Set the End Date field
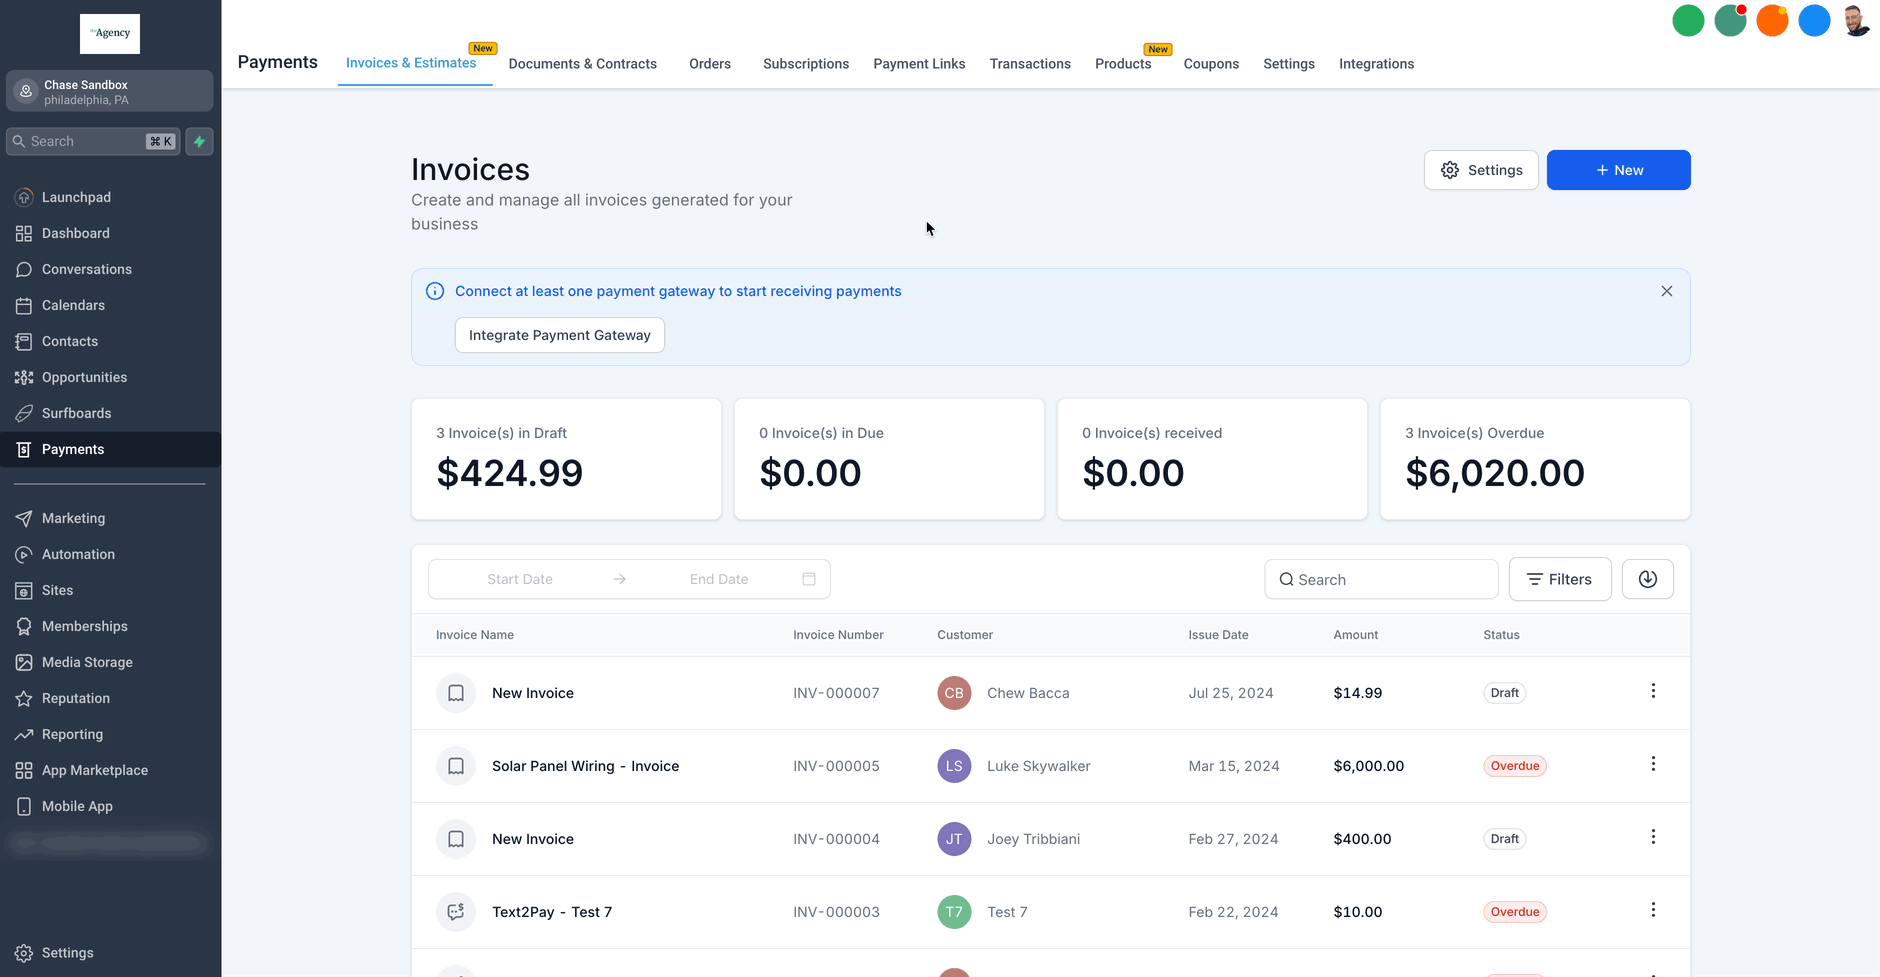 [719, 579]
